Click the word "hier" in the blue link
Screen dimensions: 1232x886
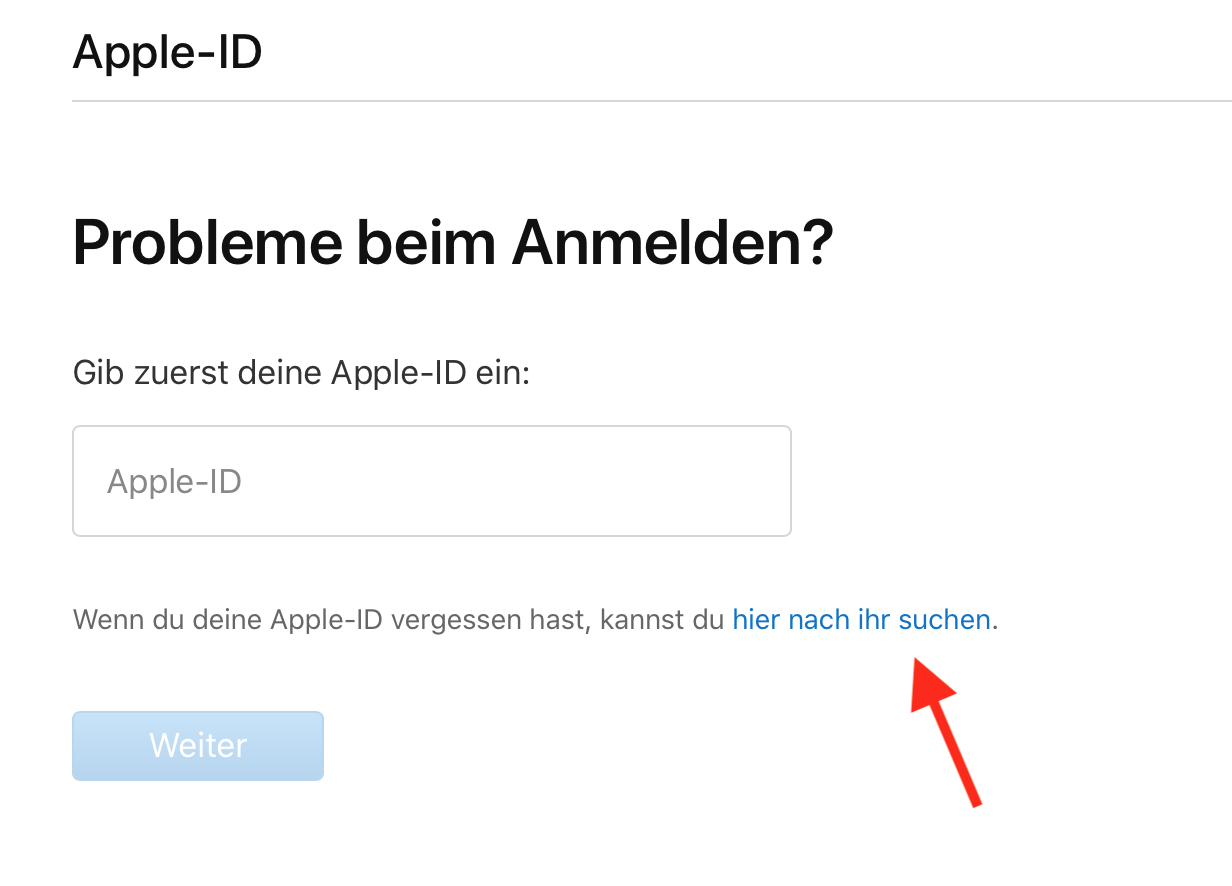click(756, 620)
